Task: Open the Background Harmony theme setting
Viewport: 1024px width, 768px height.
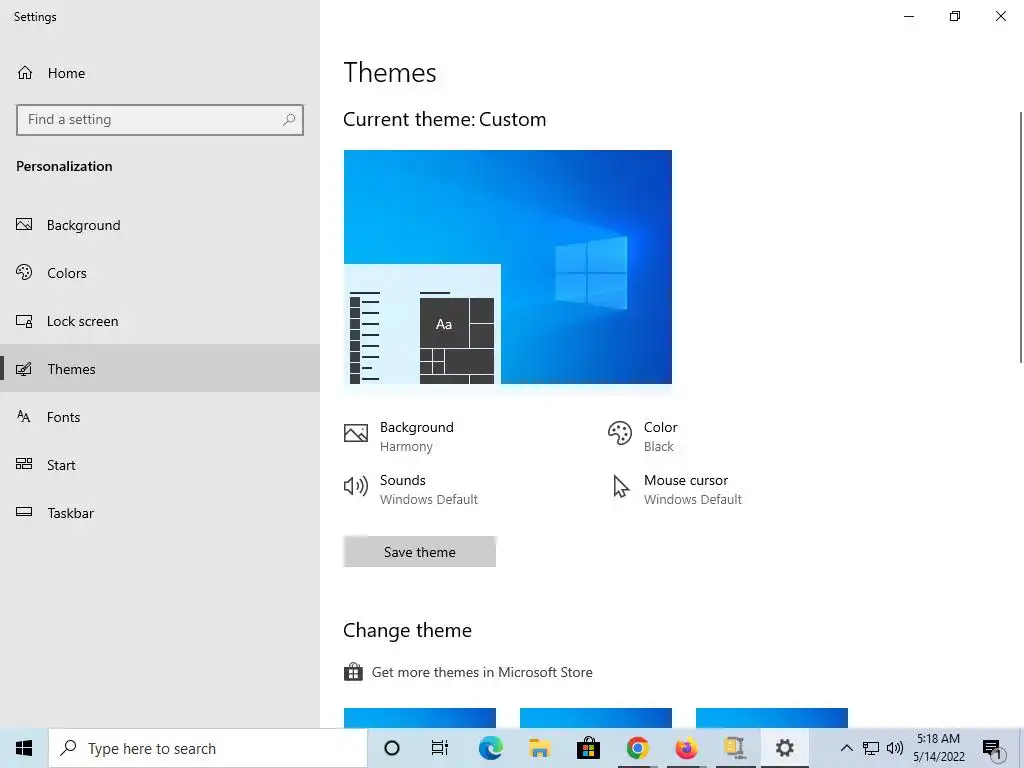Action: [399, 436]
